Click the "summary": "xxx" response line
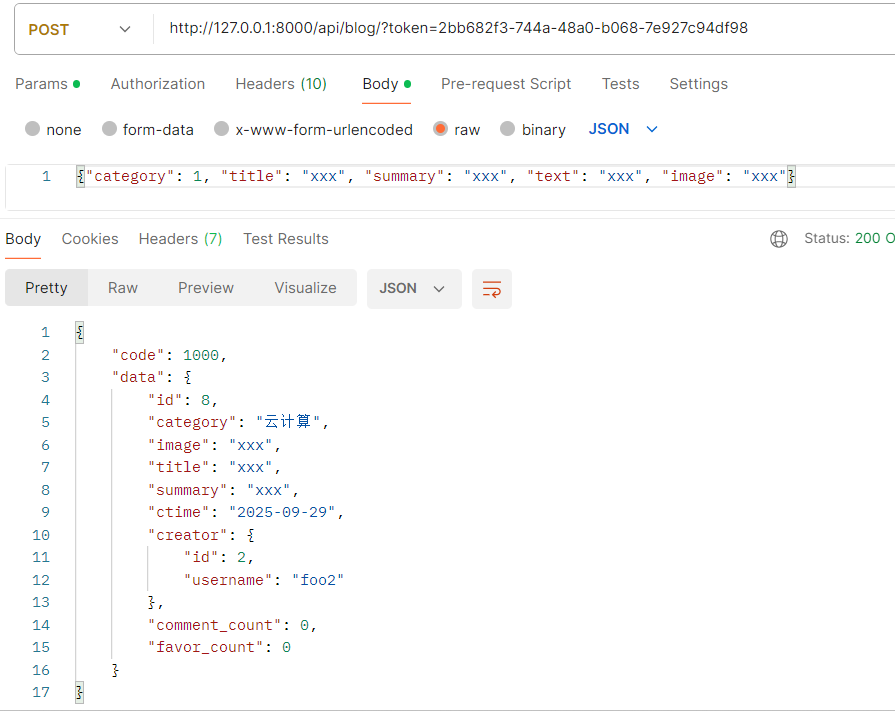This screenshot has width=895, height=711. [x=223, y=490]
